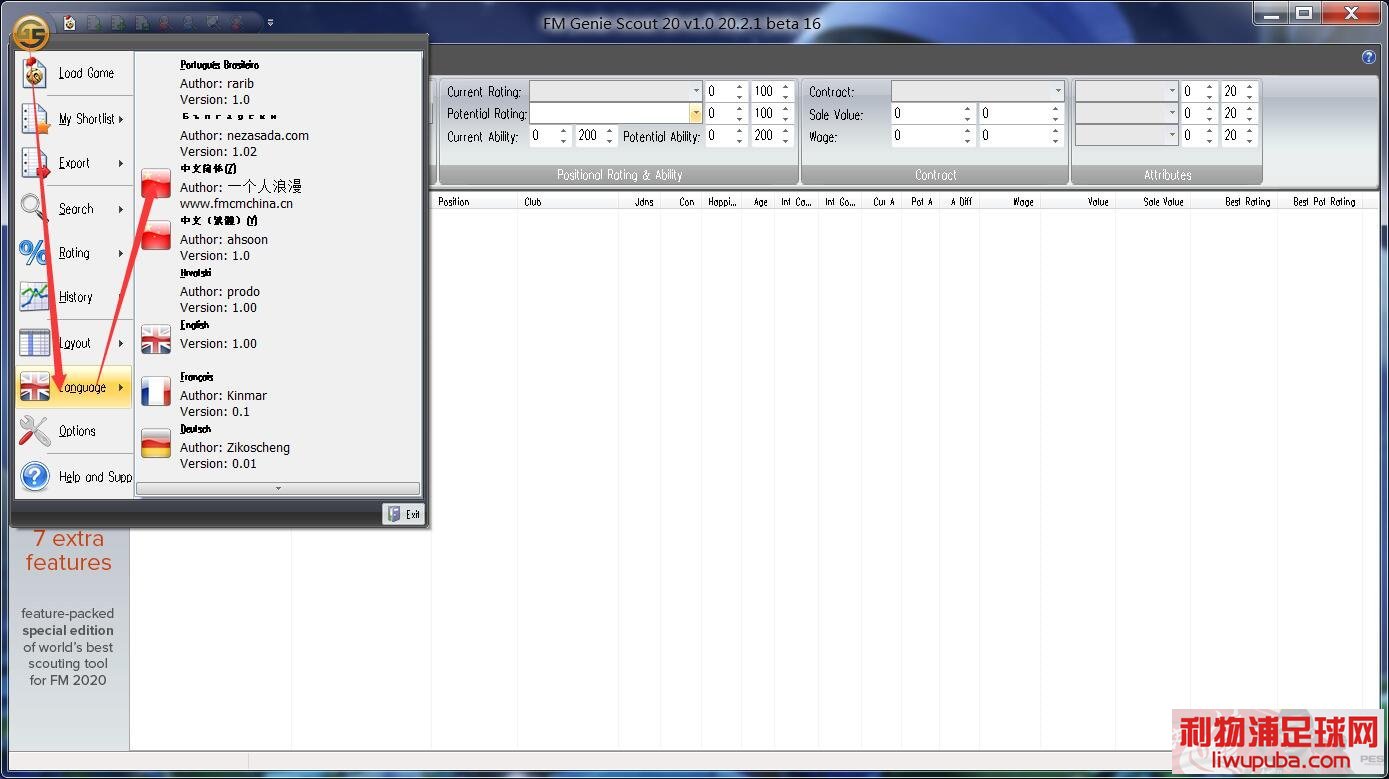Click the Sale Value minimum field
1389x779 pixels.
(x=926, y=113)
